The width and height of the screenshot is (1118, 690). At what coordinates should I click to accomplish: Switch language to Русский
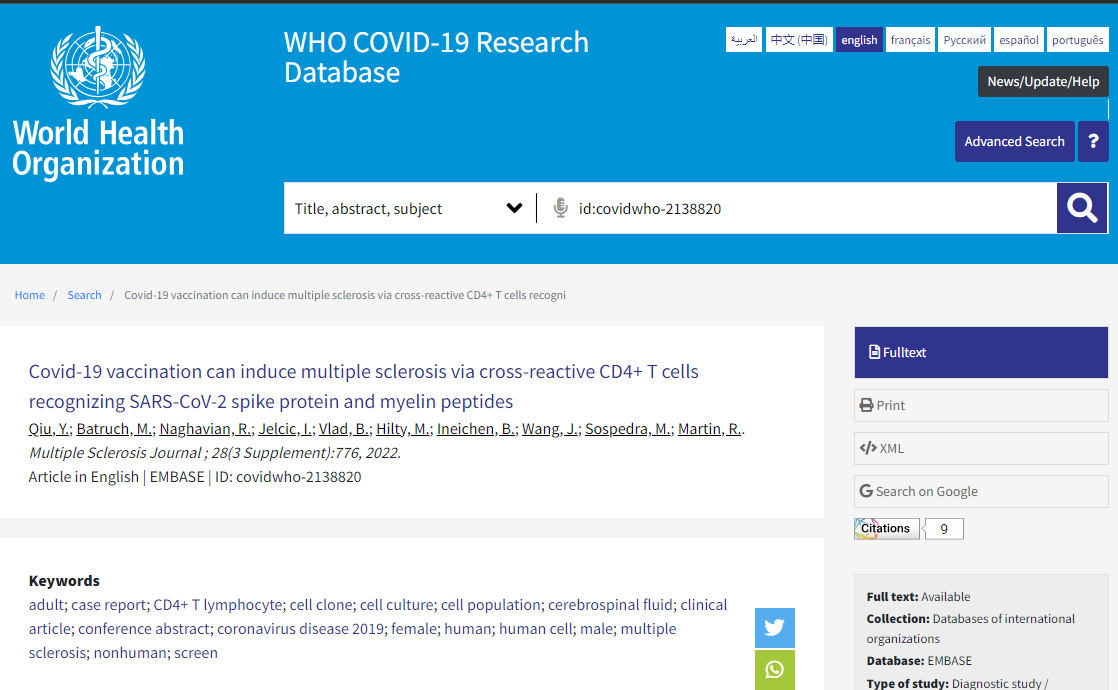point(965,40)
